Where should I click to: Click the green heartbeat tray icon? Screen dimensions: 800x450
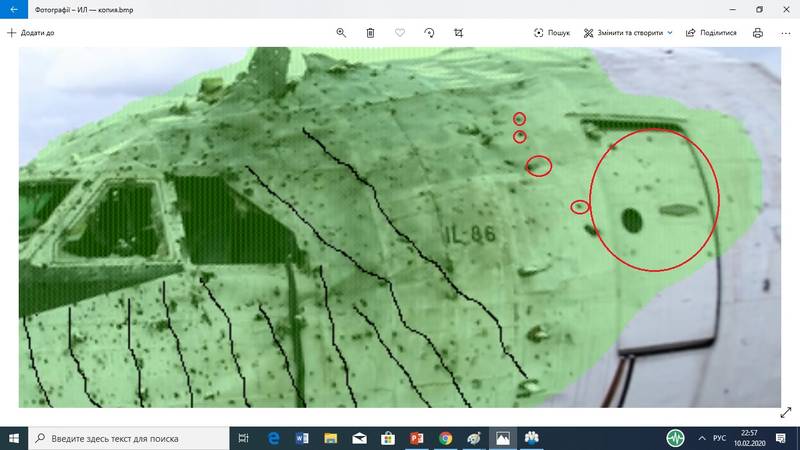(676, 438)
